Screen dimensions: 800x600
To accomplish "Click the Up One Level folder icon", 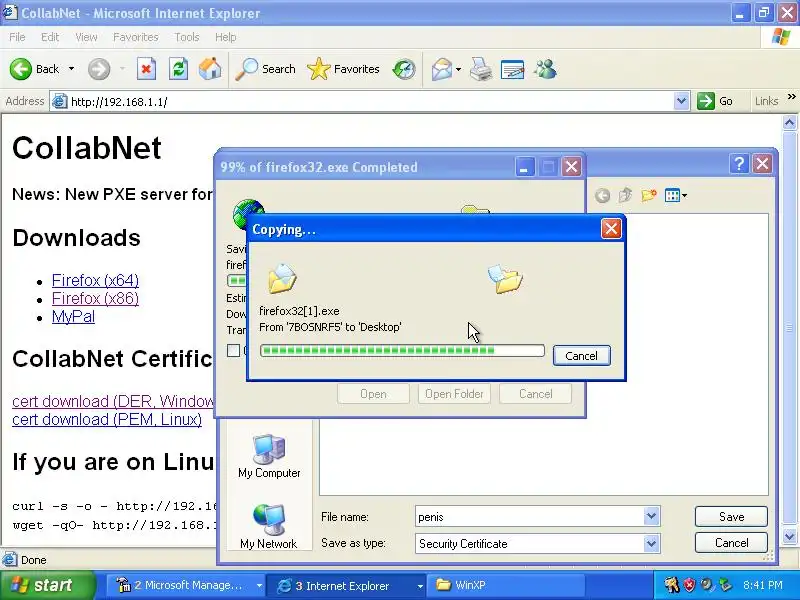I will 626,195.
